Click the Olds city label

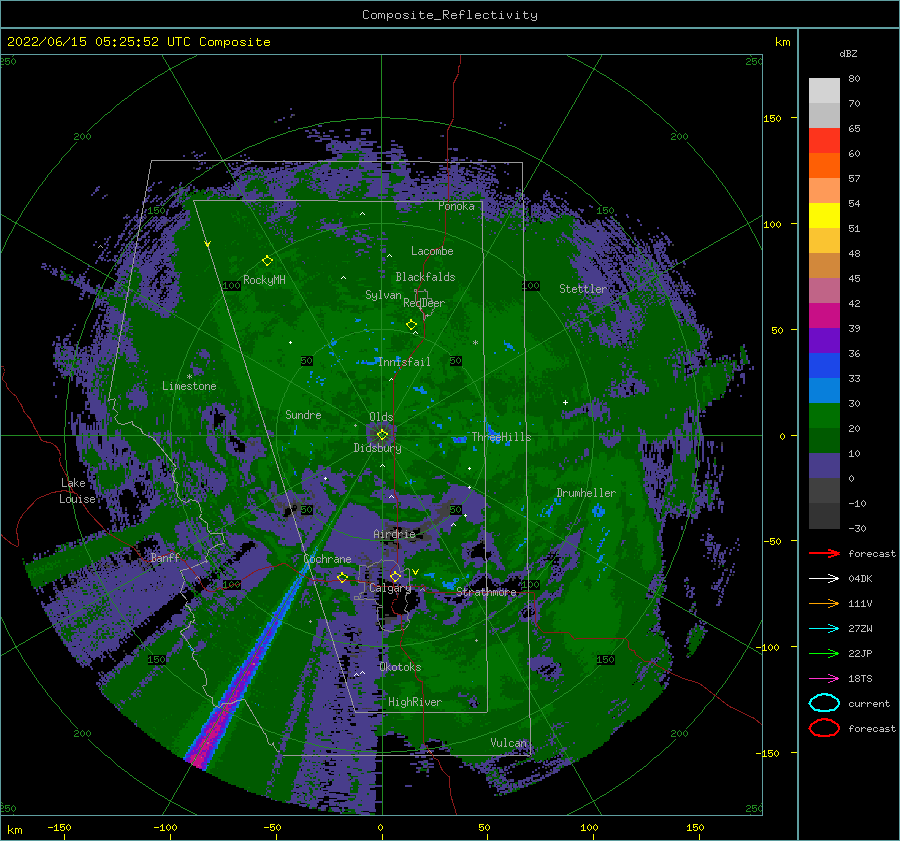pos(381,417)
